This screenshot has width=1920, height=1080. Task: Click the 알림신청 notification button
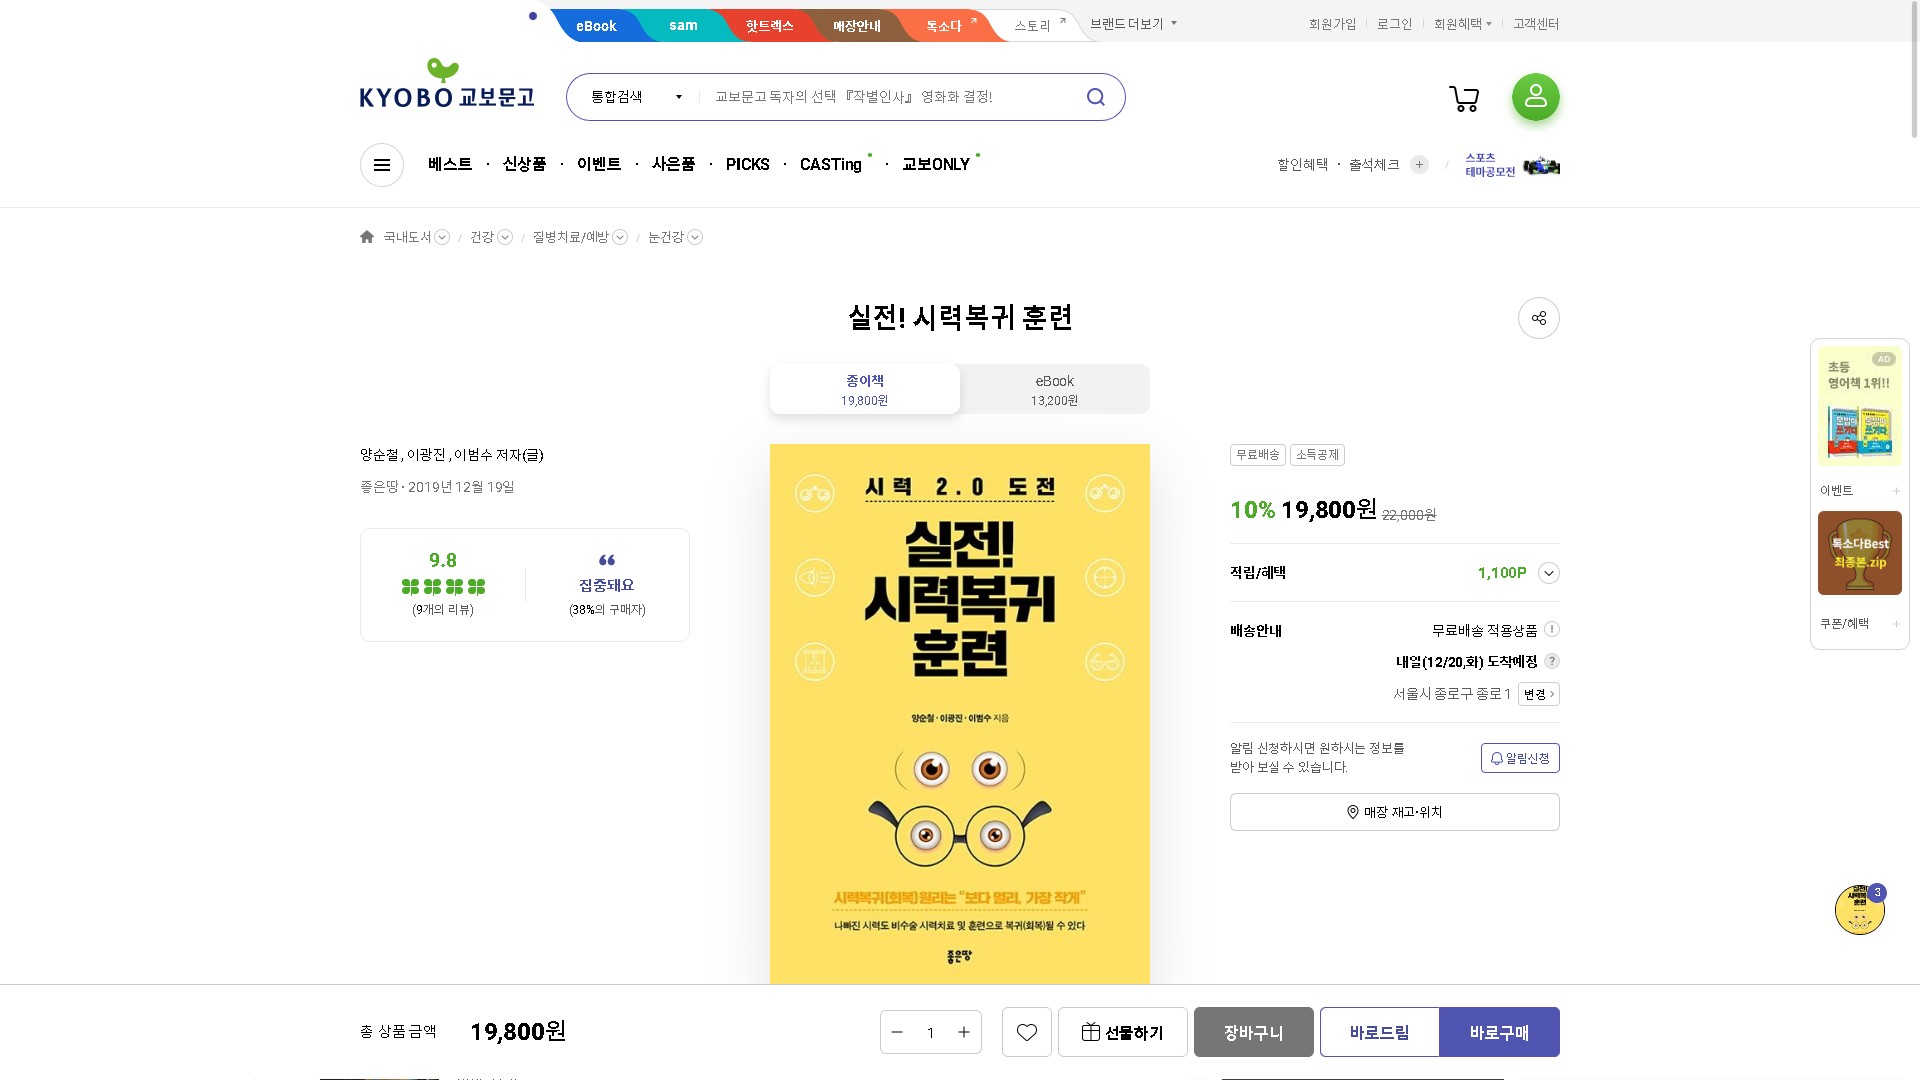click(1519, 758)
